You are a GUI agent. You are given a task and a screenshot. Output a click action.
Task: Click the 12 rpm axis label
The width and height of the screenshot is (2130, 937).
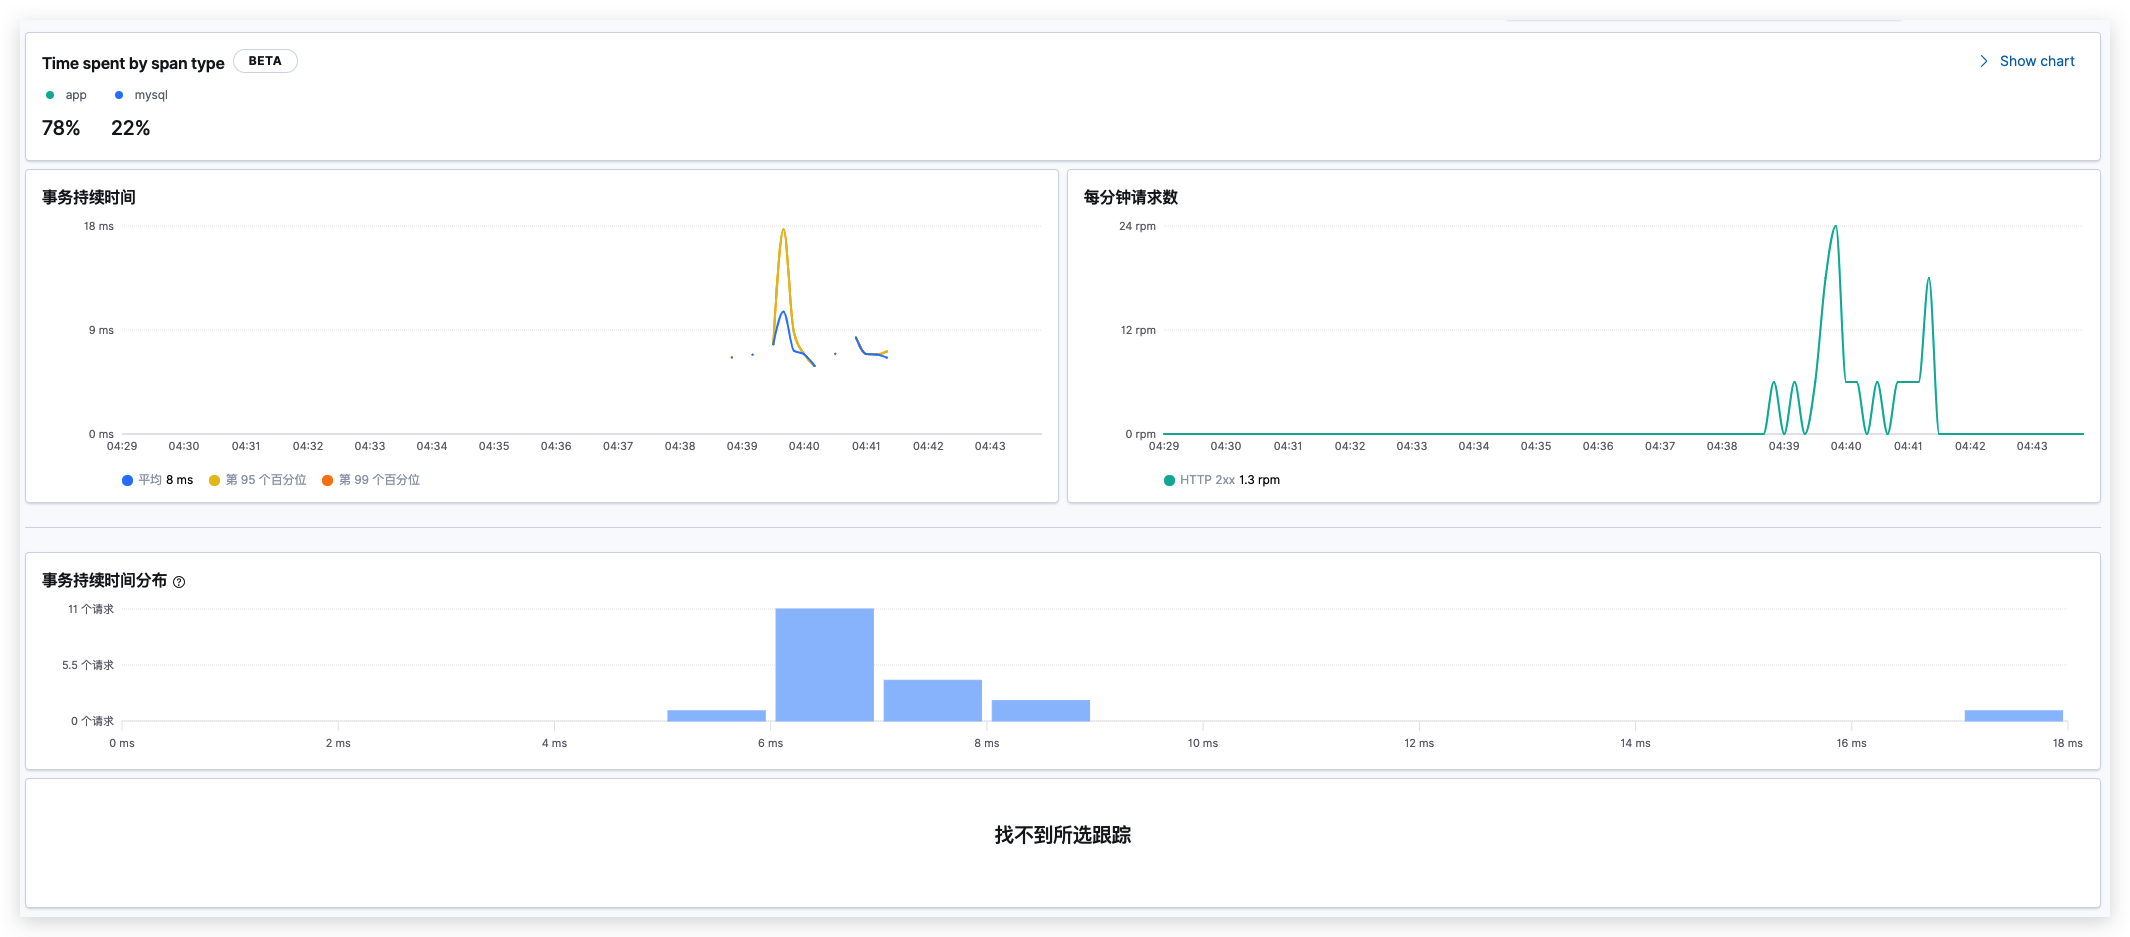1138,330
